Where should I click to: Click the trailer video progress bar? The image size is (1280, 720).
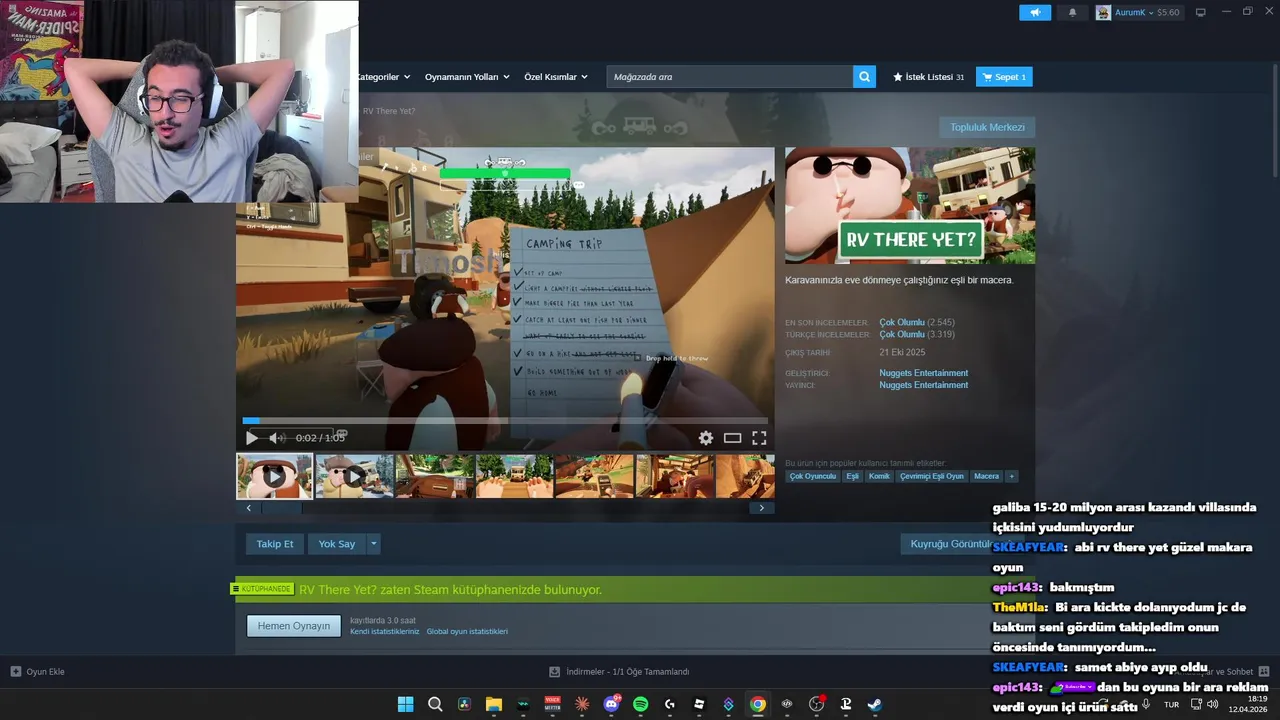pos(505,421)
